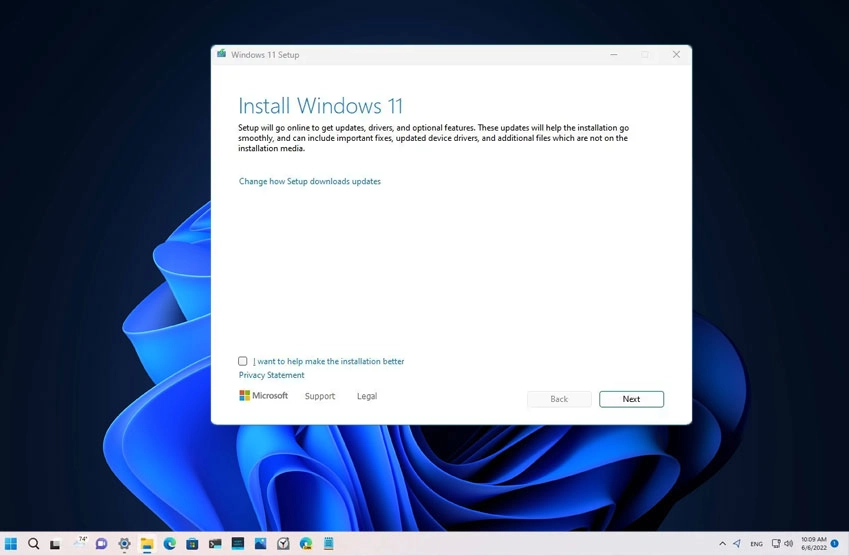
Task: Expand hidden system tray icons chevron
Action: [722, 544]
